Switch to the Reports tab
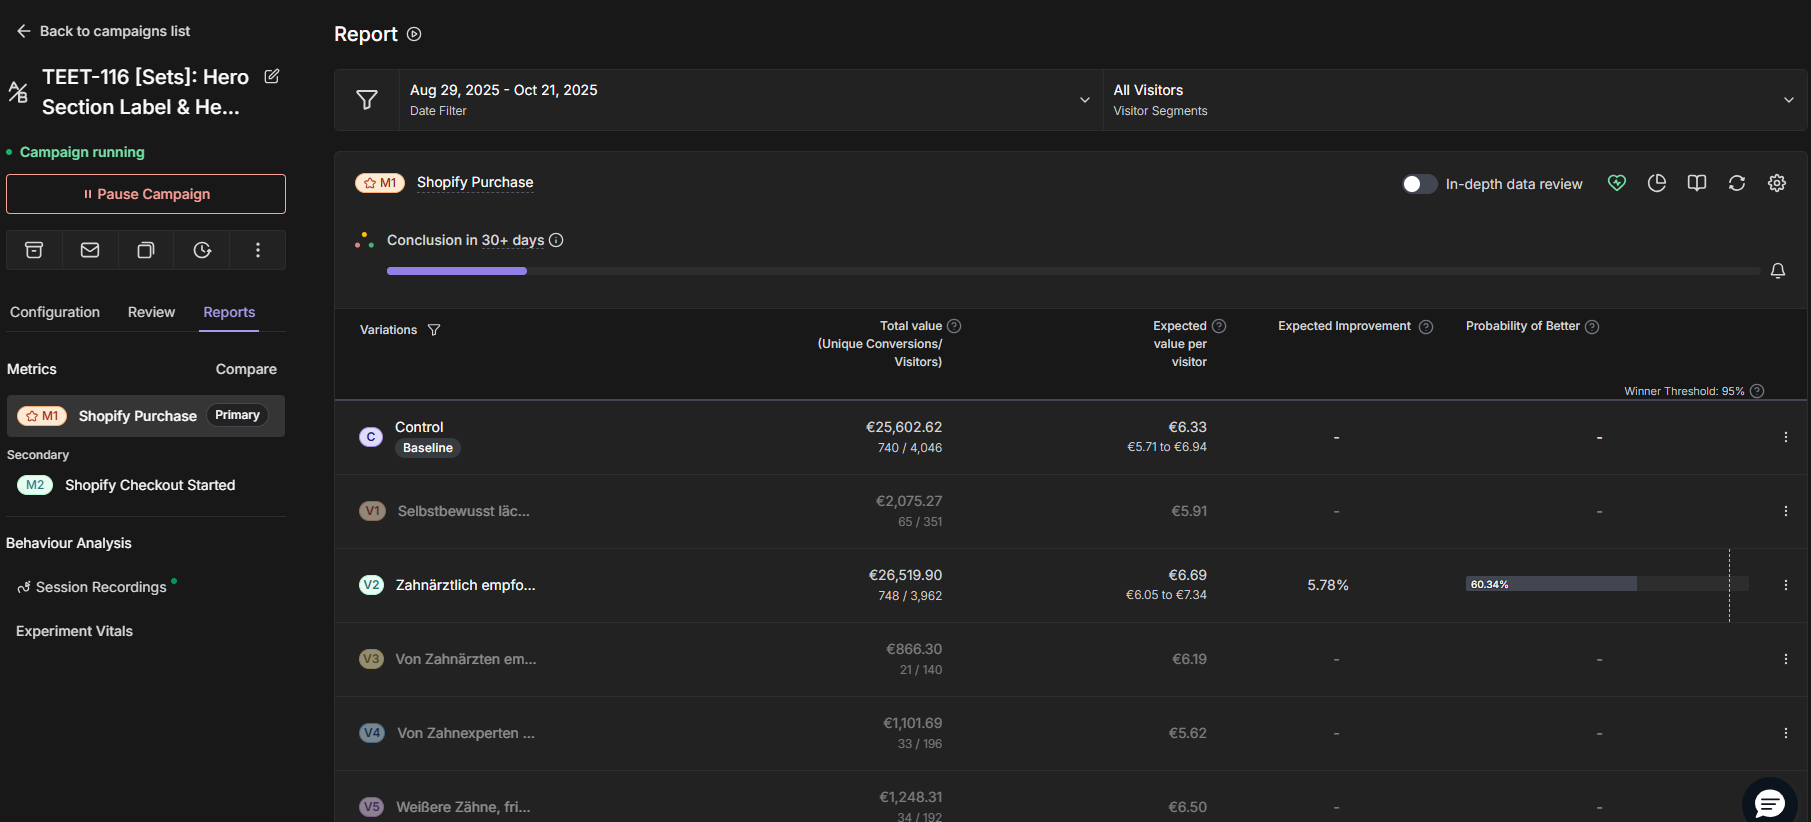 (229, 312)
